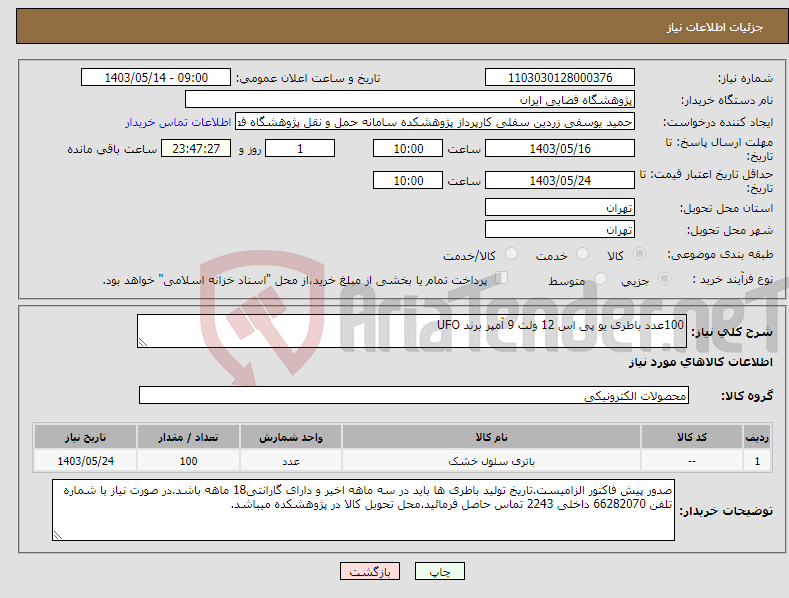Click the row number cell 1
The width and height of the screenshot is (789, 598).
pyautogui.click(x=757, y=461)
